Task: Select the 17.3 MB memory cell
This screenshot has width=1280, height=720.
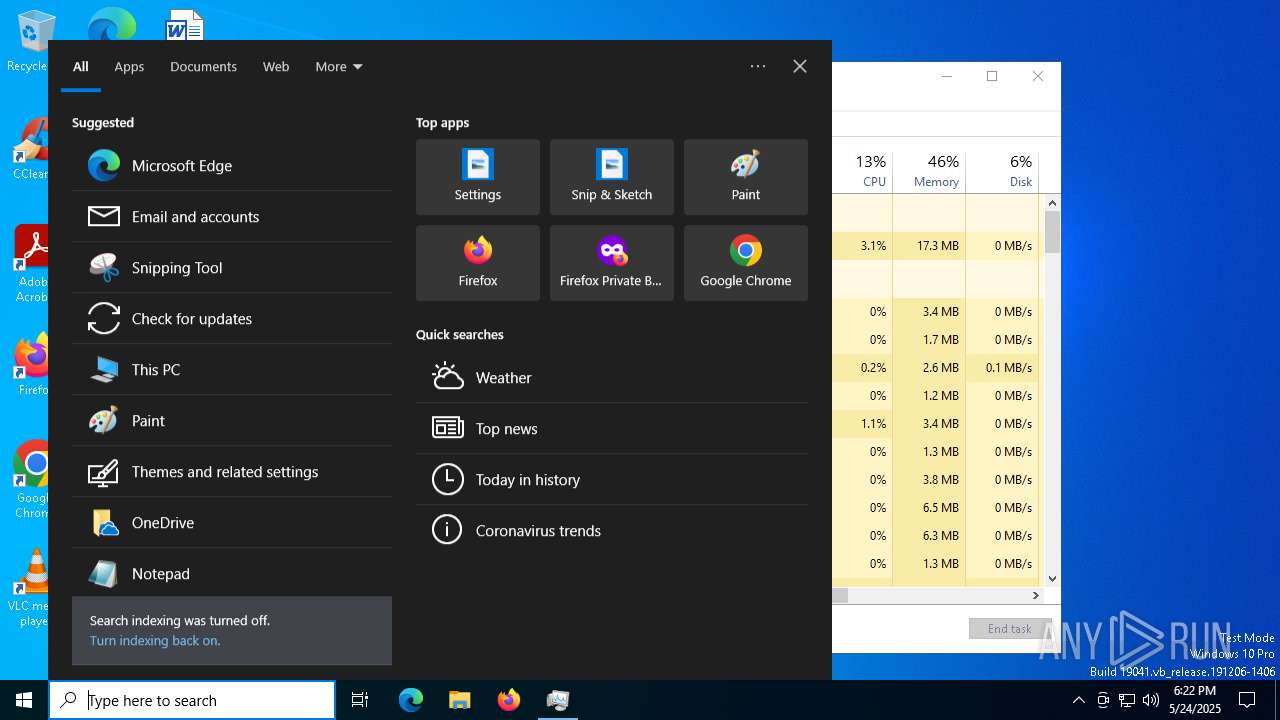Action: tap(929, 246)
